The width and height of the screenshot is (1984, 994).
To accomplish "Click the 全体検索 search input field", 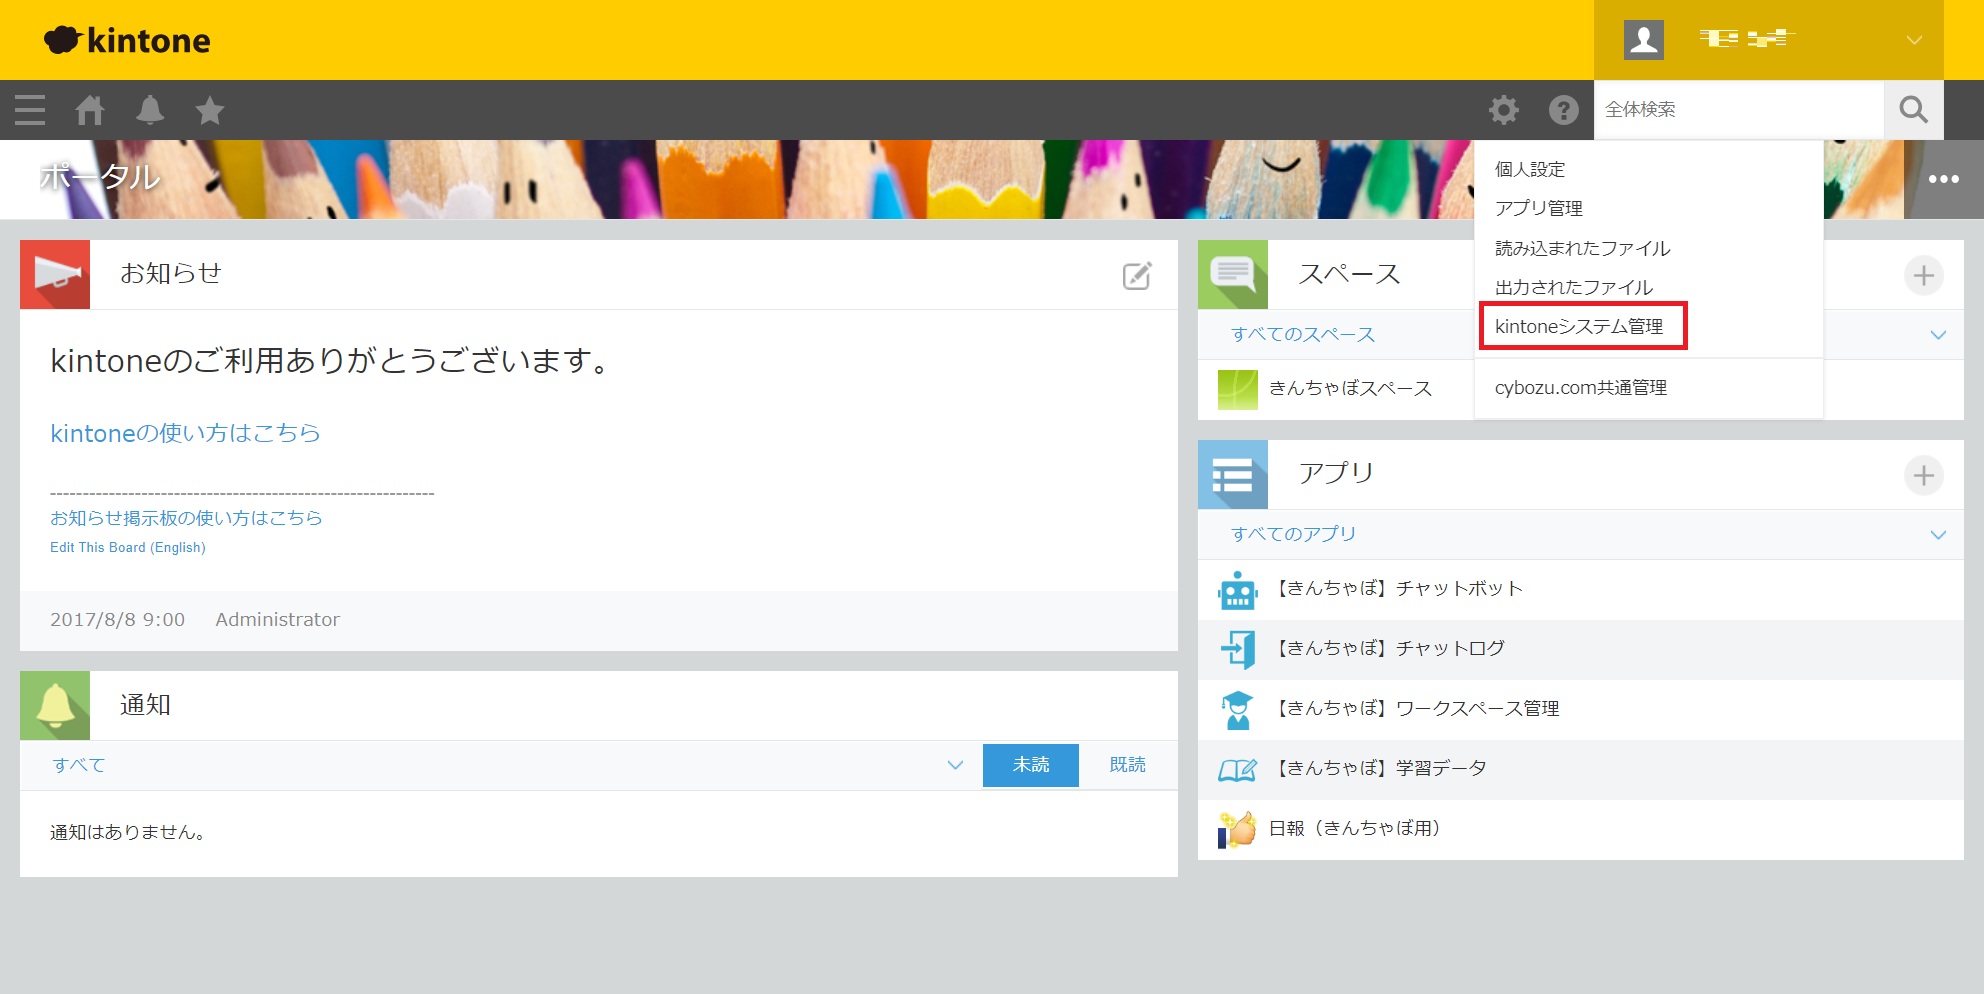I will tap(1738, 110).
